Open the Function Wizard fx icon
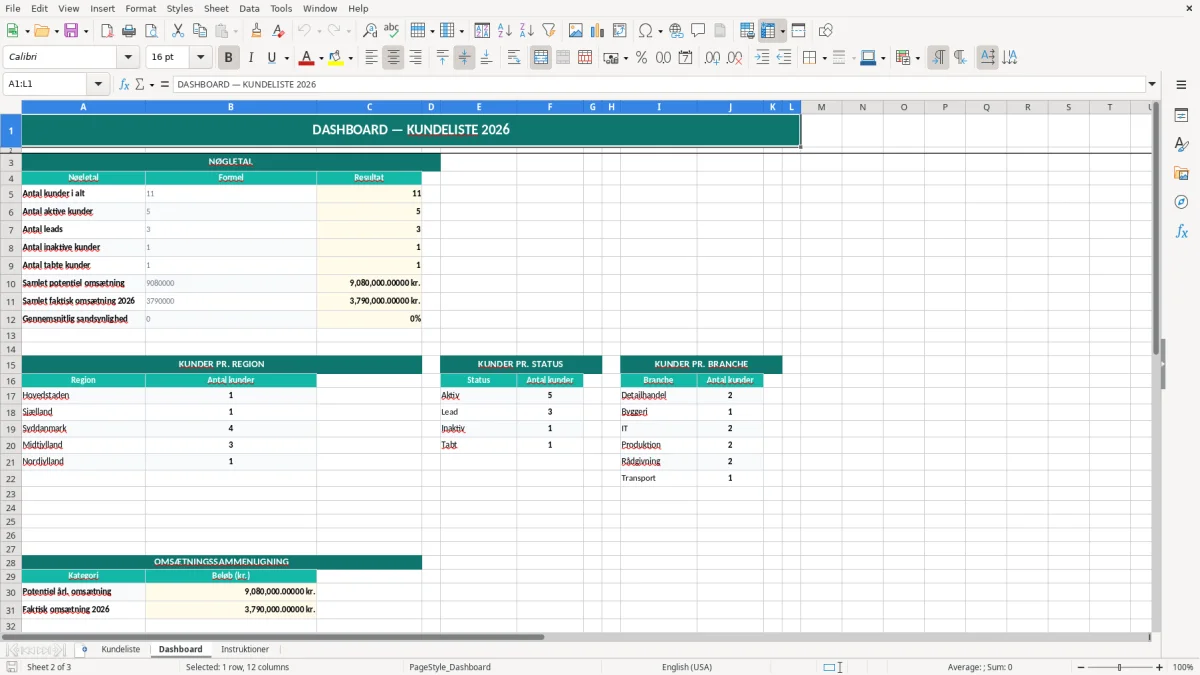 tap(124, 84)
